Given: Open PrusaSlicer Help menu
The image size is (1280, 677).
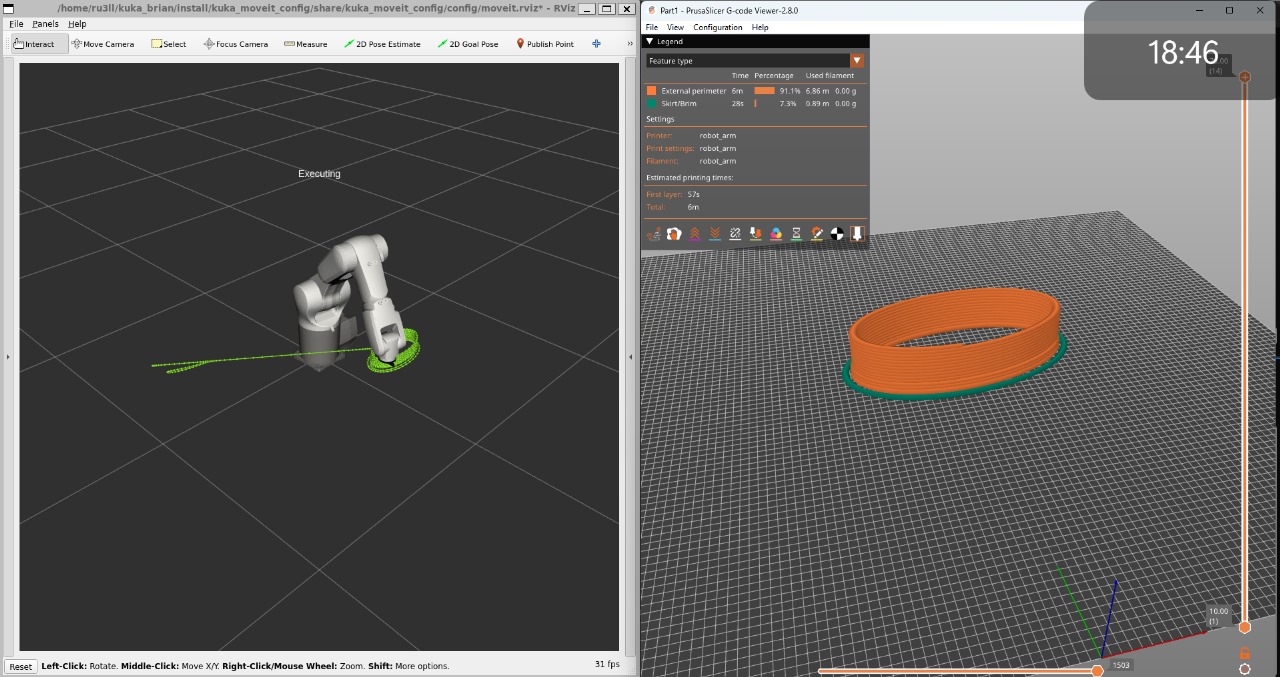Looking at the screenshot, I should (x=760, y=27).
